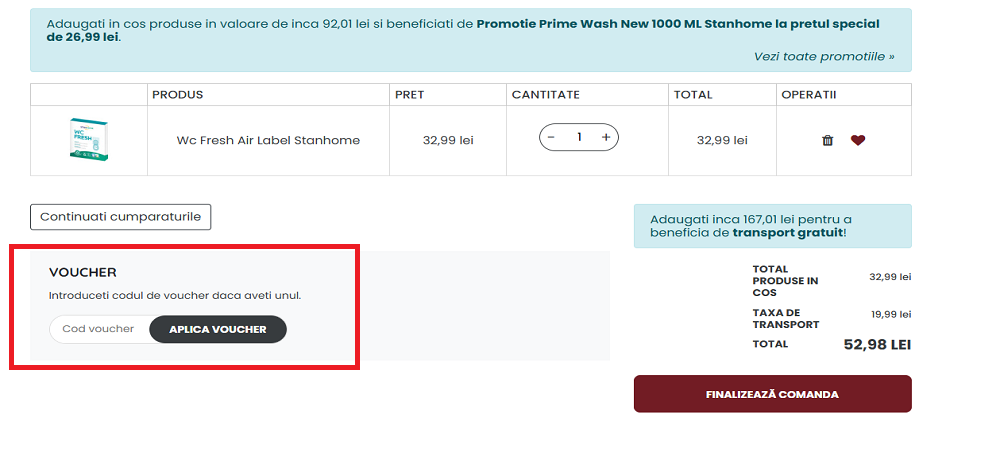Viewport: 1000px width, 450px height.
Task: Increase quantity with the plus button
Action: click(x=605, y=137)
